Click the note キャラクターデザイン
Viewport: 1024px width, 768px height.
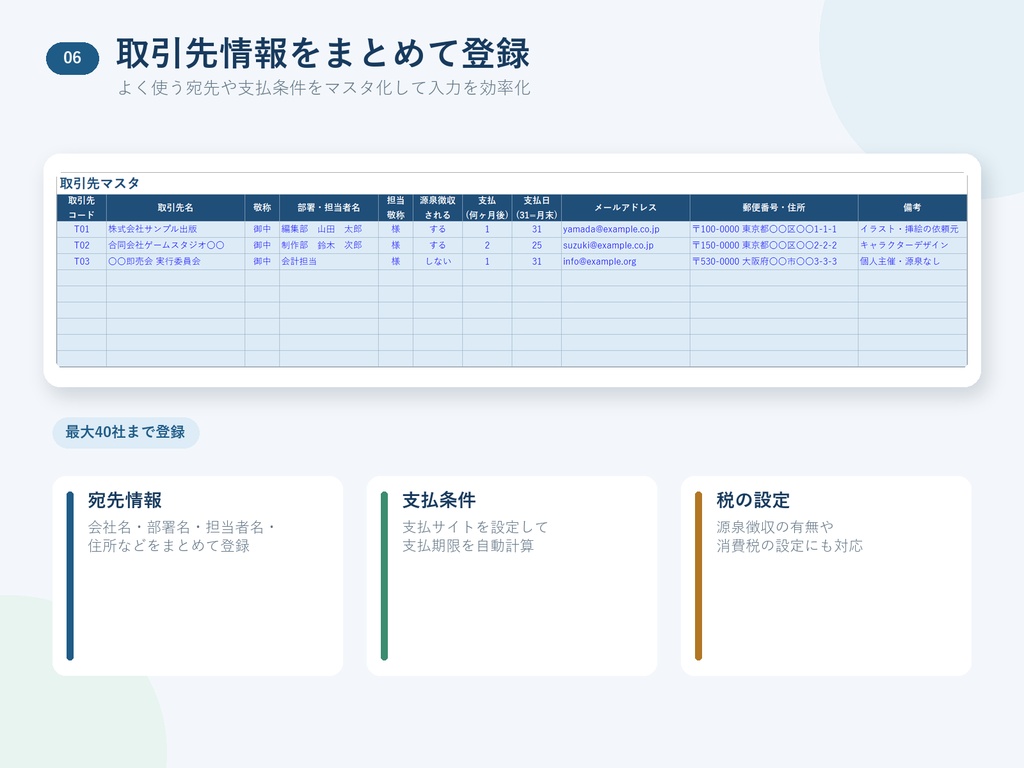(x=912, y=246)
